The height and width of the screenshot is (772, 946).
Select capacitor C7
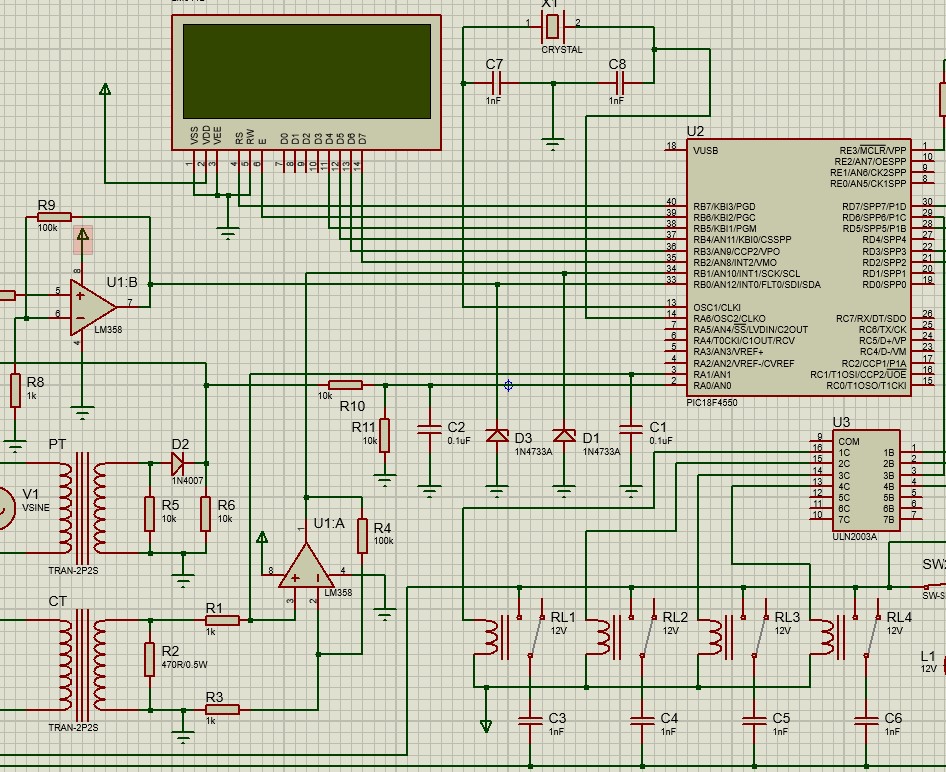point(496,83)
